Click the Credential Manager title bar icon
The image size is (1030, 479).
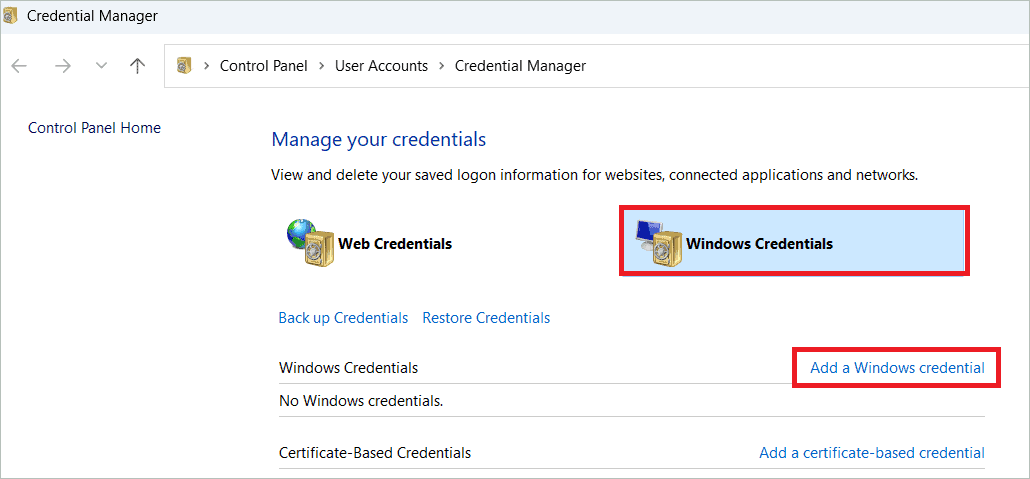coord(11,15)
